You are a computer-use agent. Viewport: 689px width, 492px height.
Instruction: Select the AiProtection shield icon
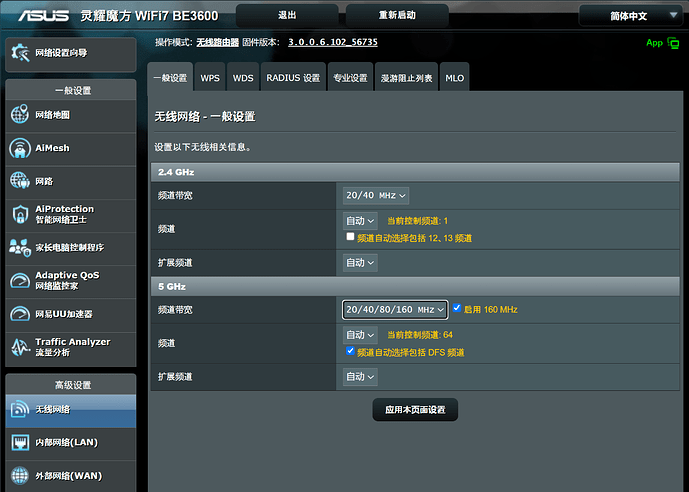coord(20,214)
